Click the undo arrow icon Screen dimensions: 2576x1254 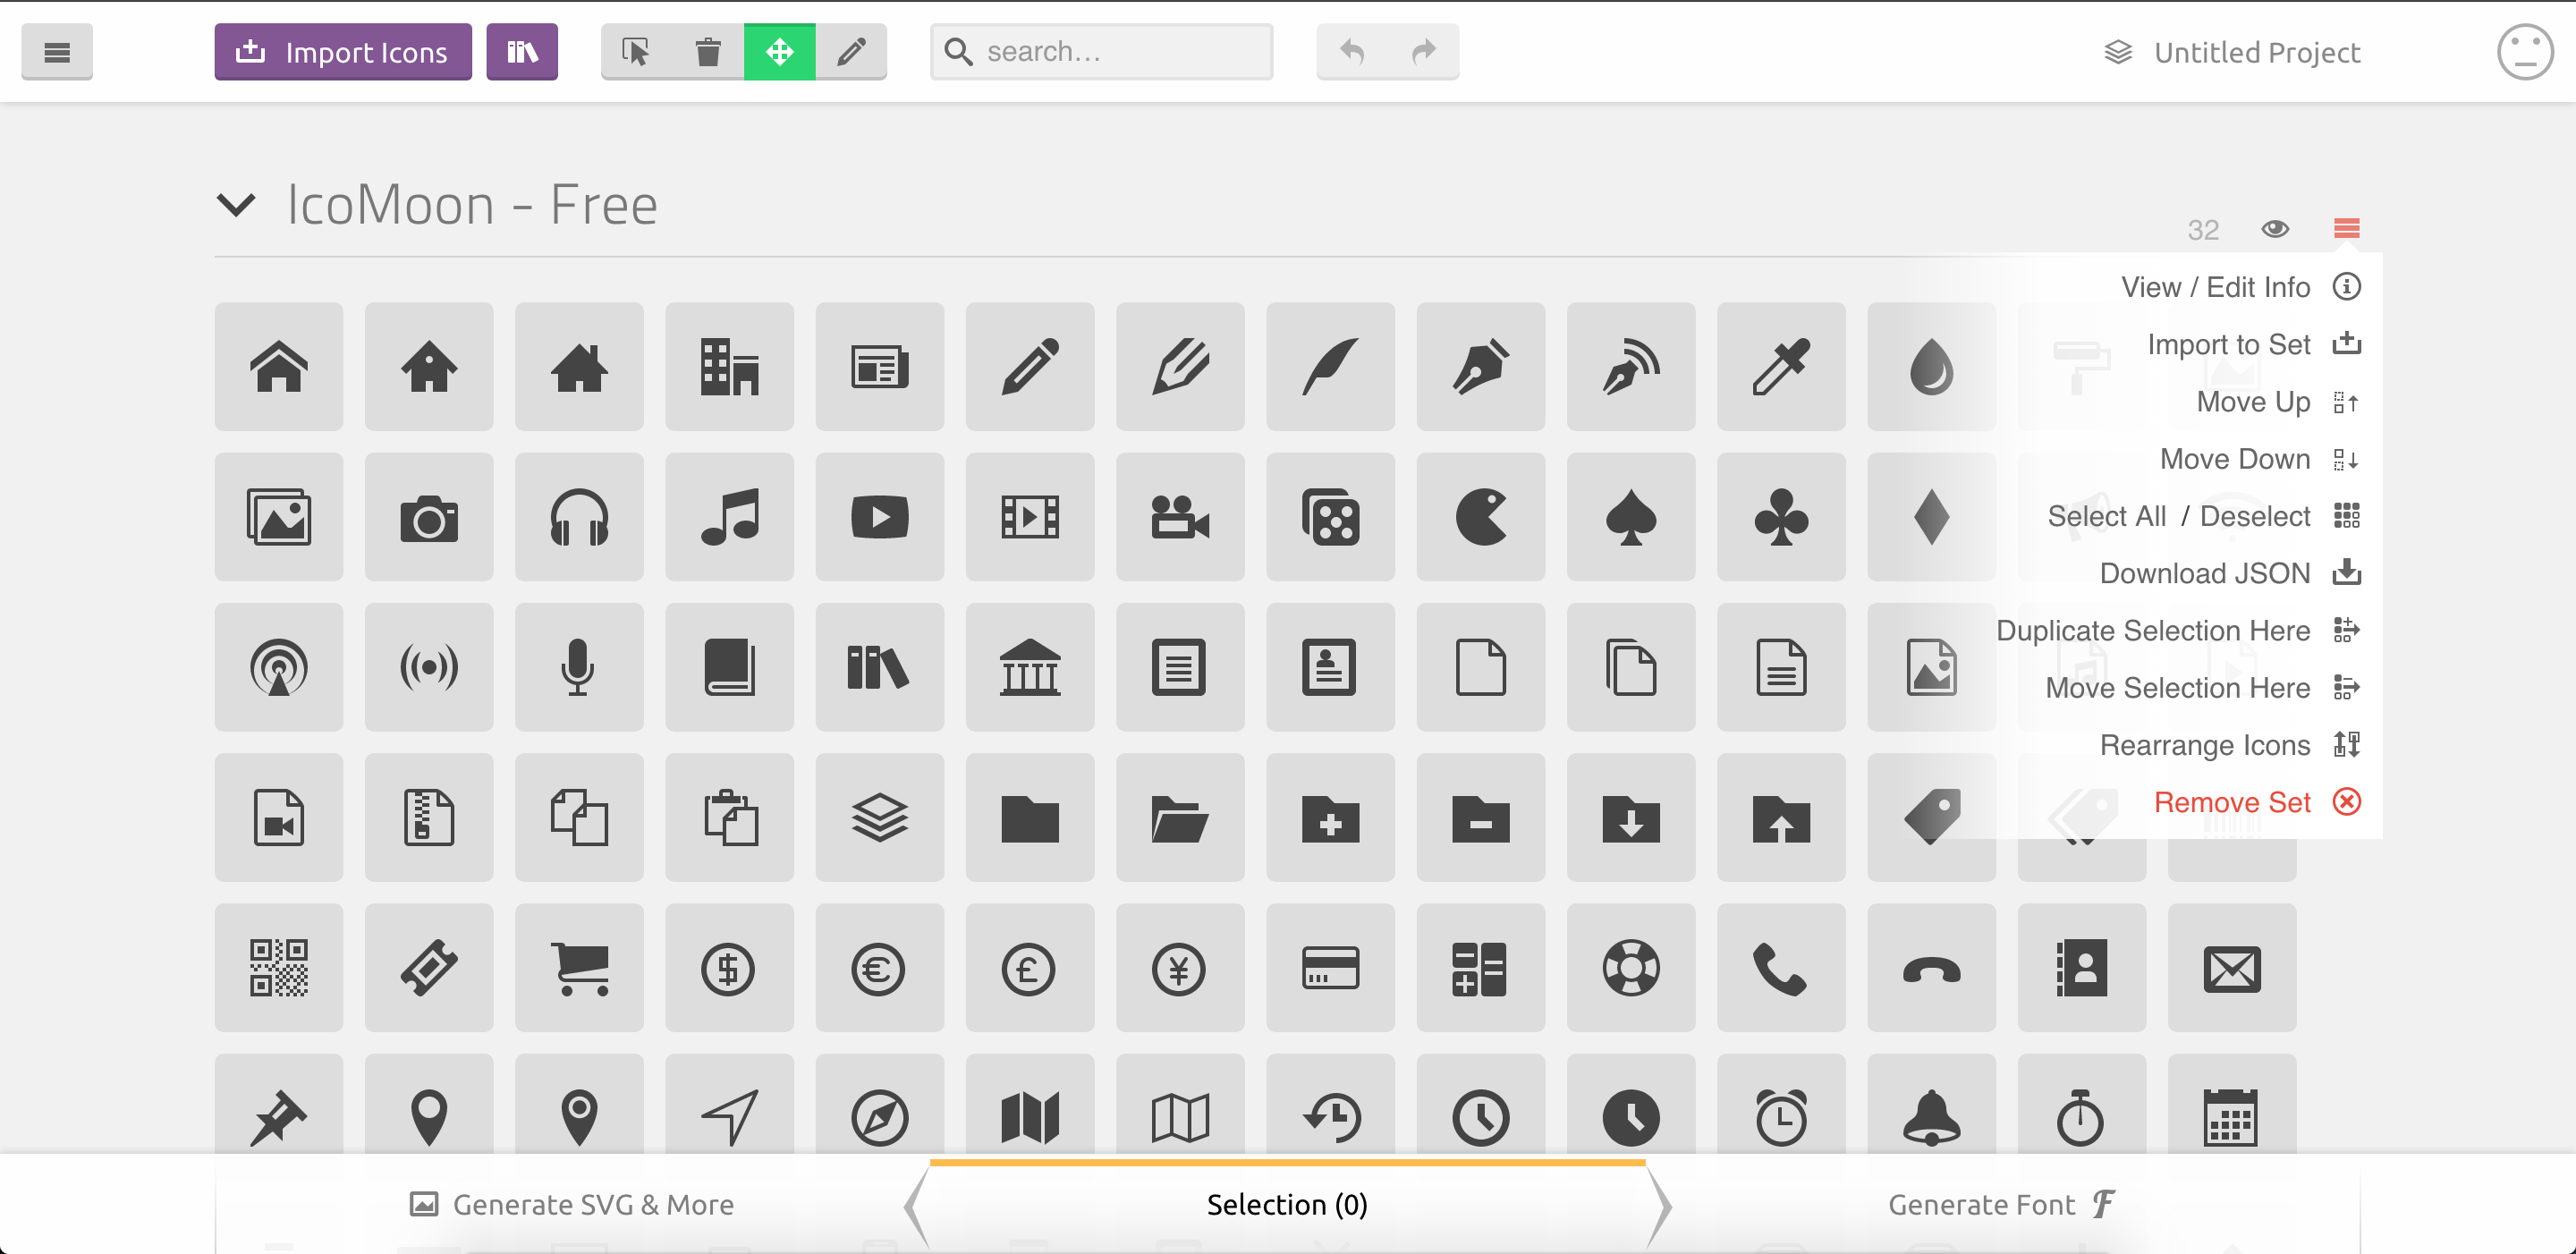click(1352, 51)
